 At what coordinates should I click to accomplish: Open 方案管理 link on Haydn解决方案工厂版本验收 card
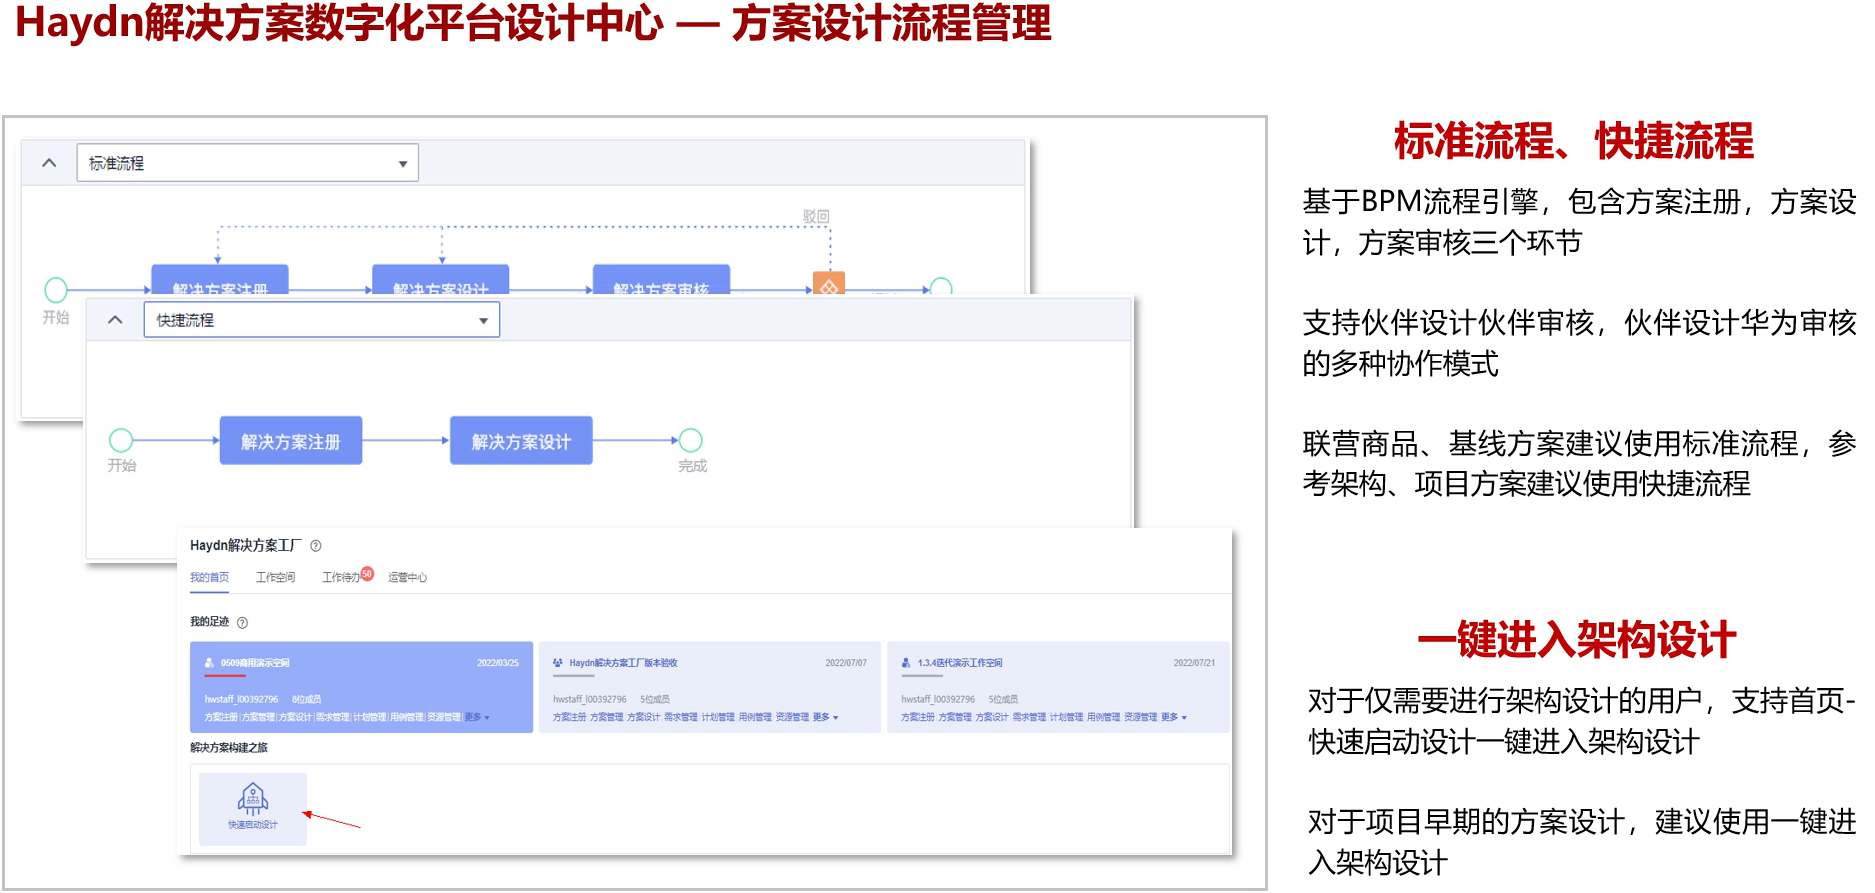point(606,717)
